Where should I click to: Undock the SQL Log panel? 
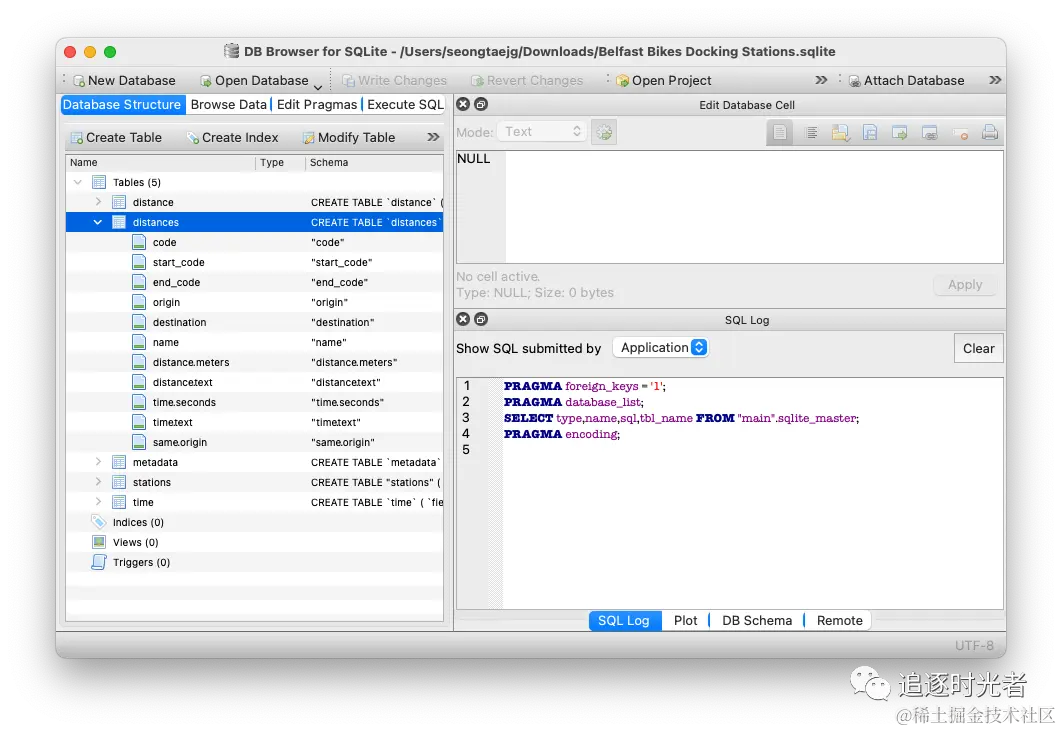[x=481, y=319]
